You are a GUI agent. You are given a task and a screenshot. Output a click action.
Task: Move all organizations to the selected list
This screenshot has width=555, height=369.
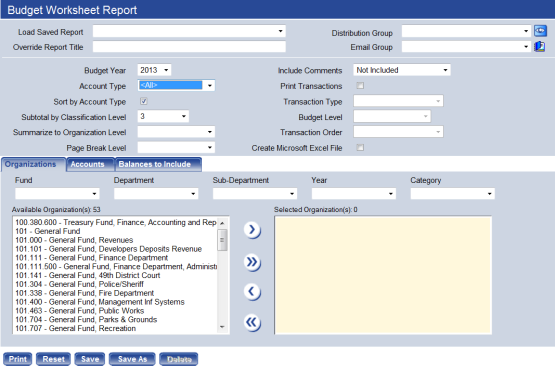pos(252,262)
